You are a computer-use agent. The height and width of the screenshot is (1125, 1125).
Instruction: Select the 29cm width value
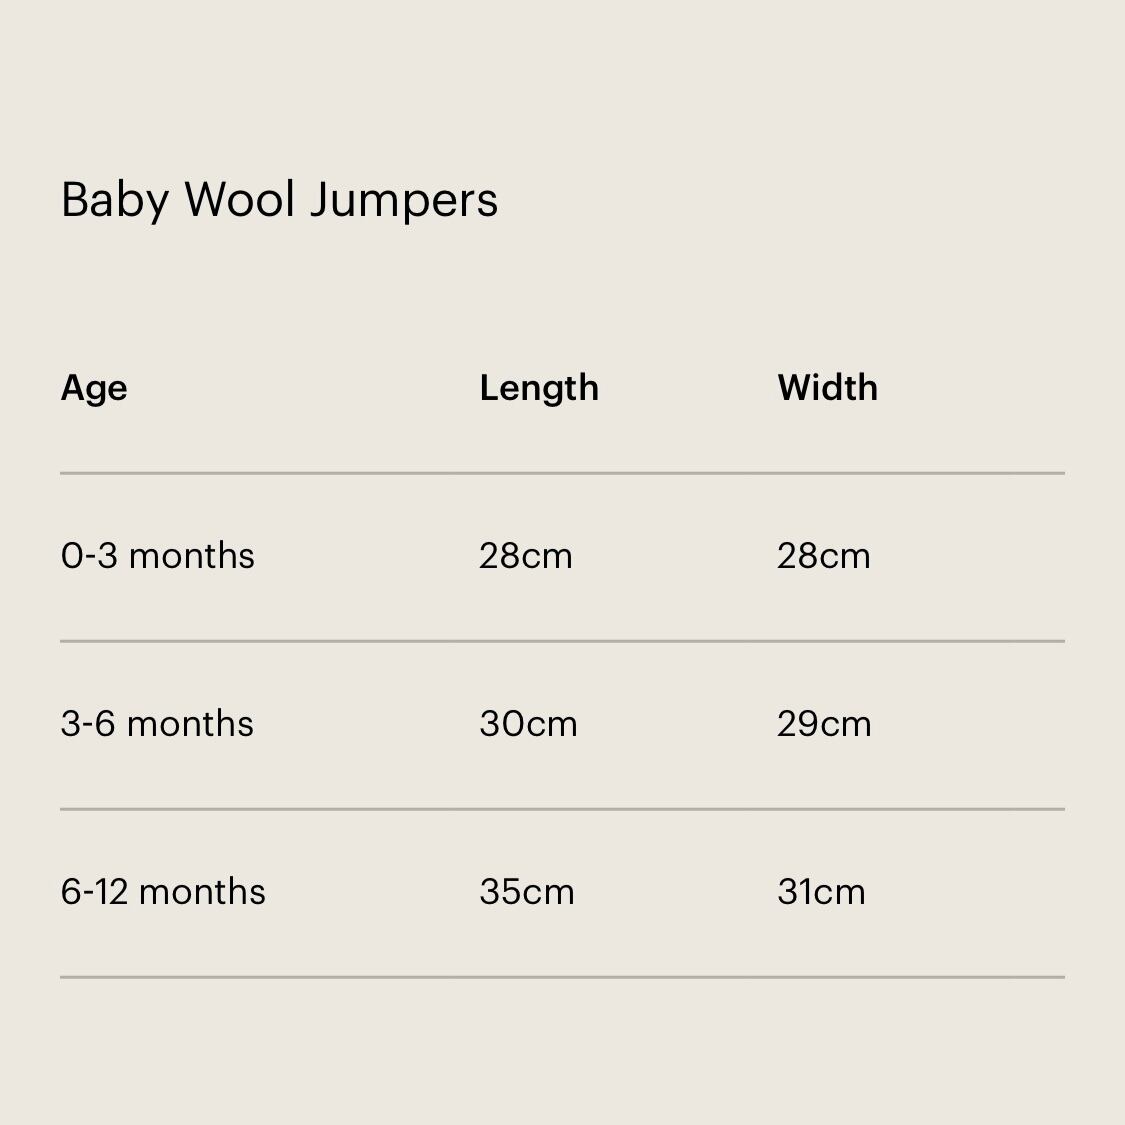point(824,724)
